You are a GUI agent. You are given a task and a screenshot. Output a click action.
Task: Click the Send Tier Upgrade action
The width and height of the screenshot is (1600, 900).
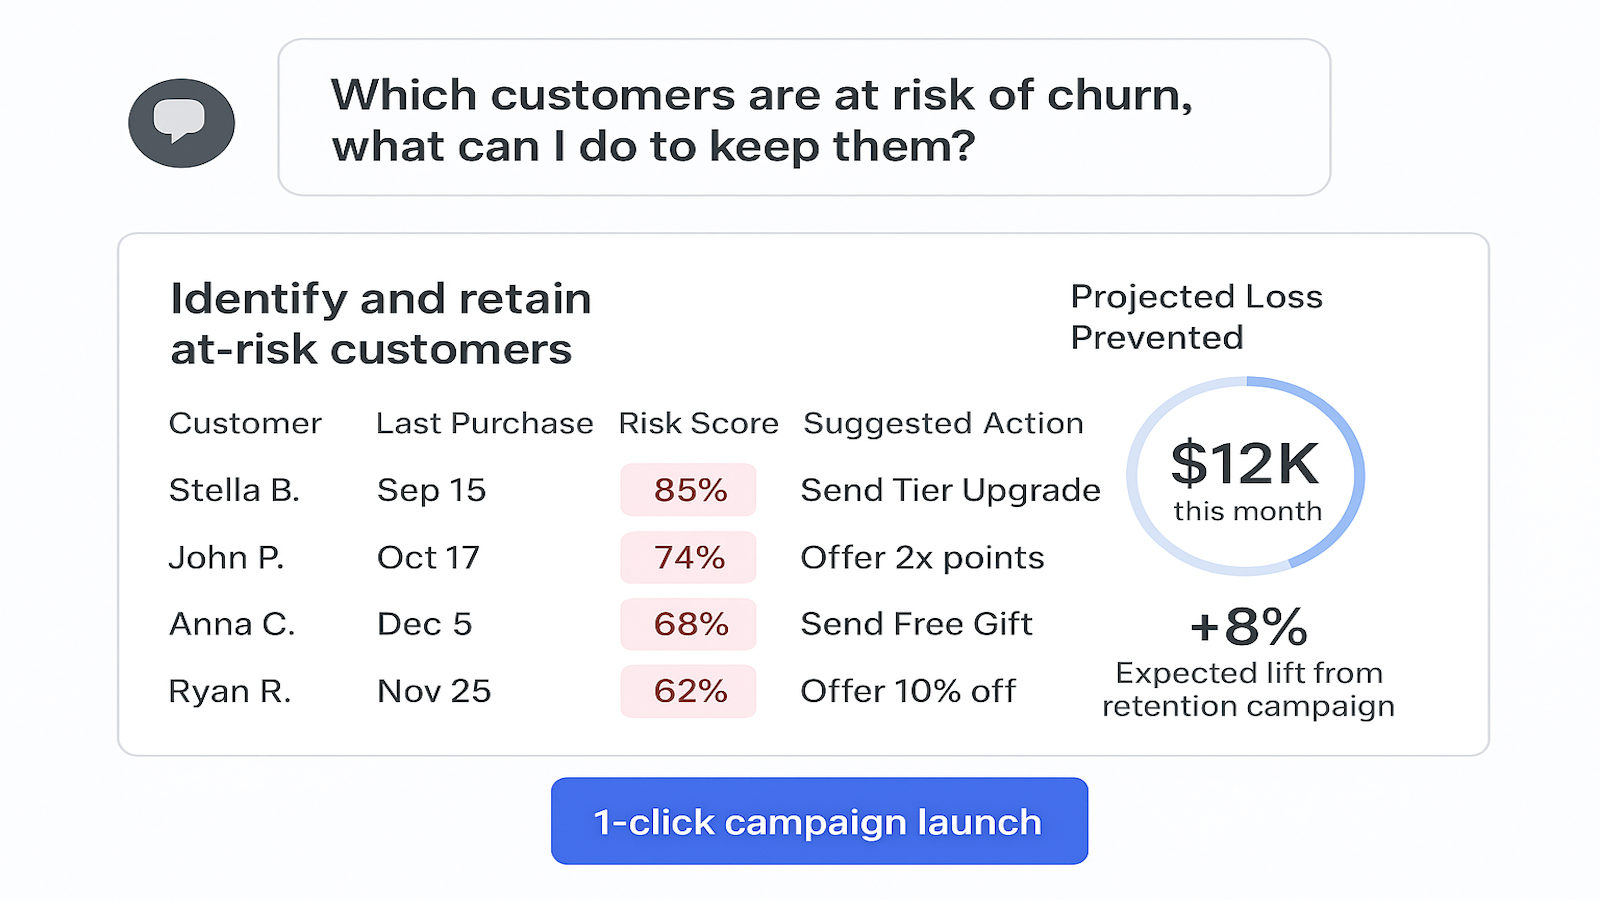click(x=950, y=490)
